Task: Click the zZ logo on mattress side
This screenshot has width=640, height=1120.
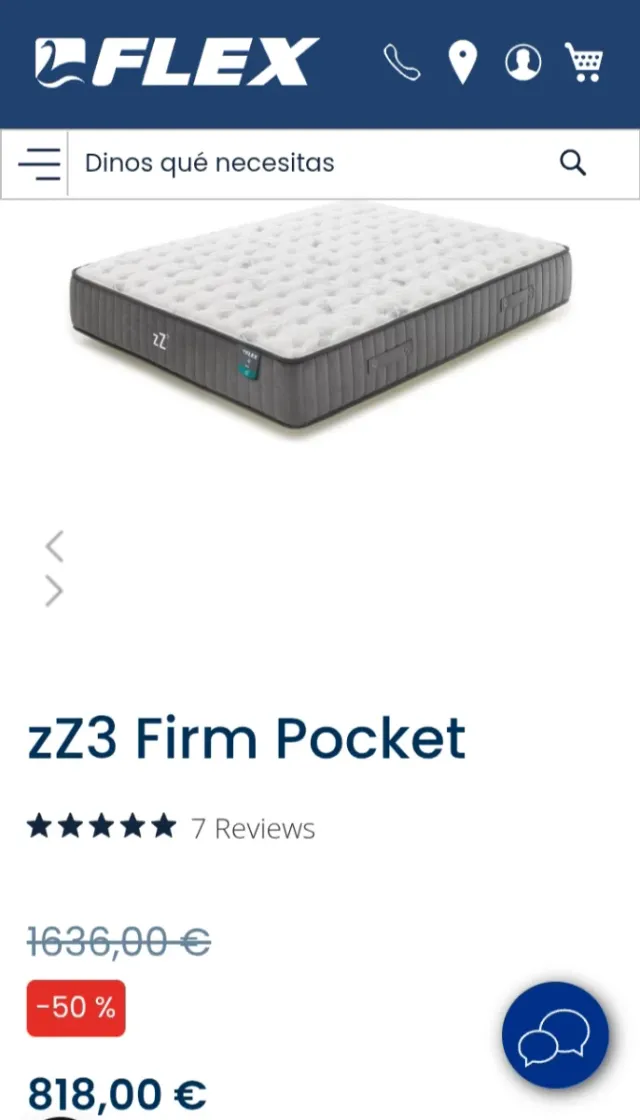Action: pyautogui.click(x=160, y=341)
